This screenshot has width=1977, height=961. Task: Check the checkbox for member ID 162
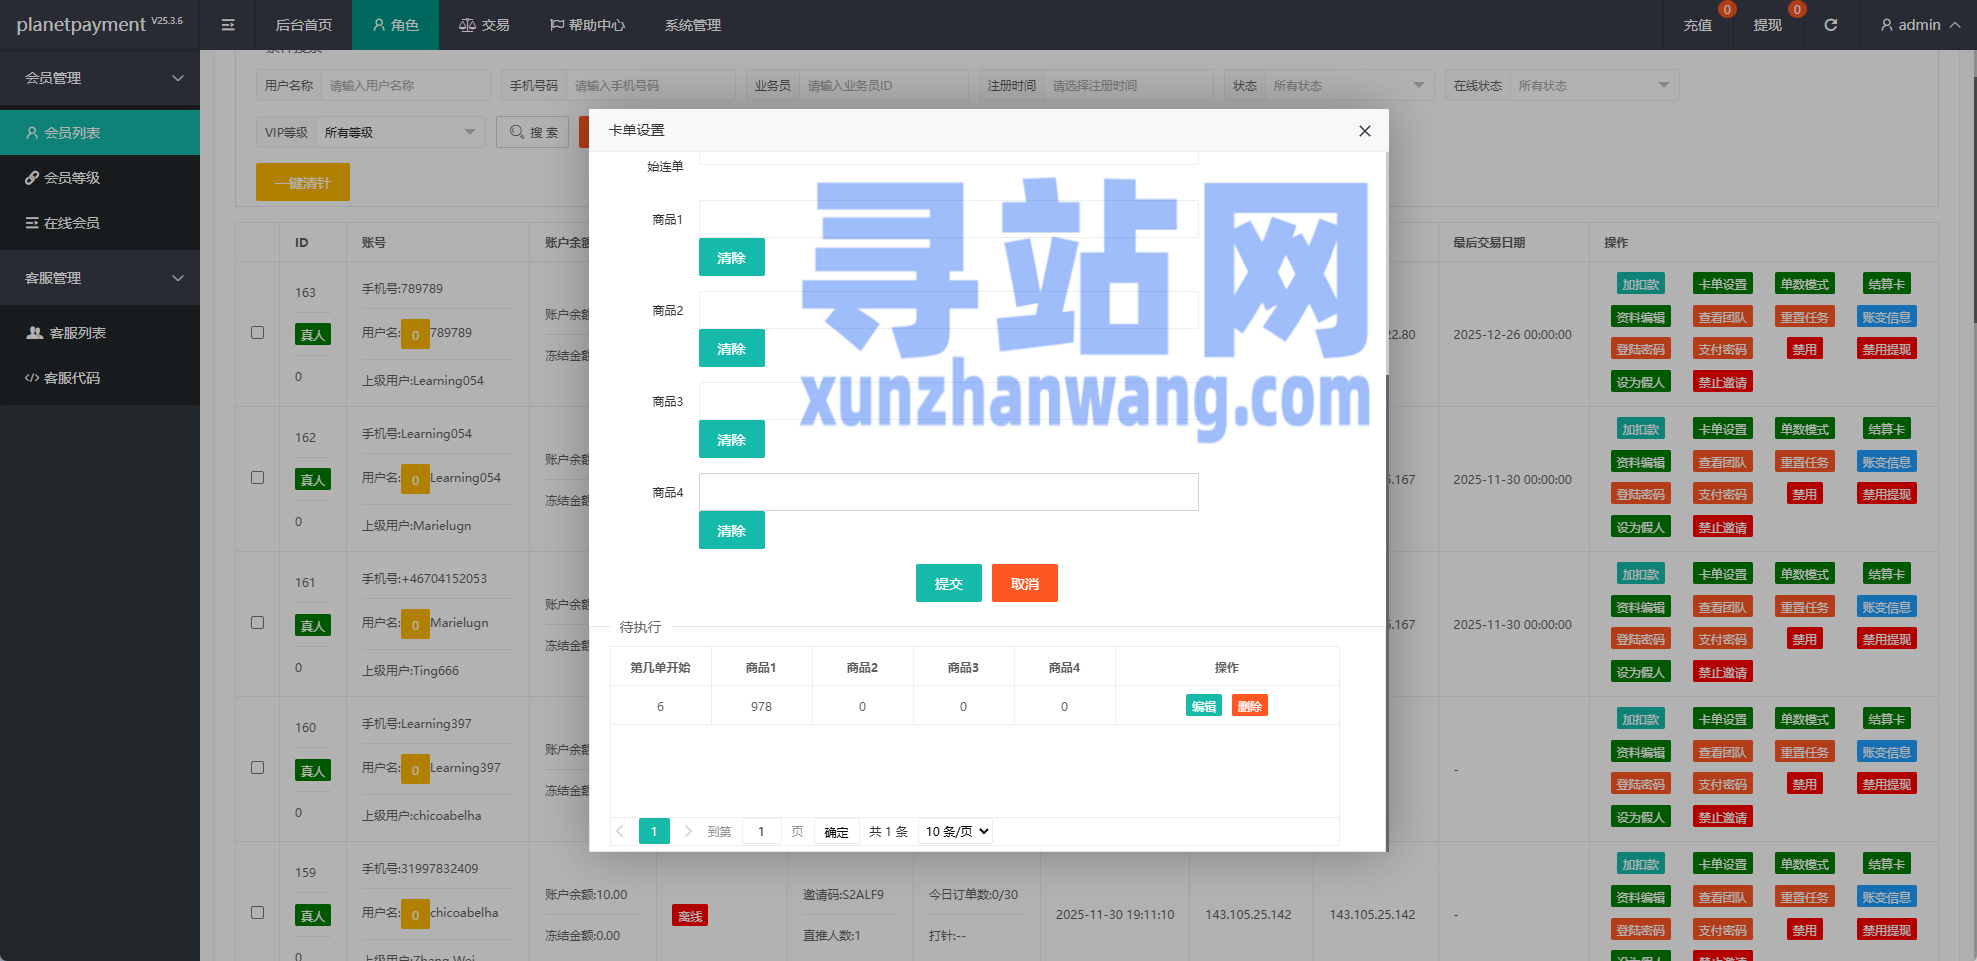click(x=257, y=478)
